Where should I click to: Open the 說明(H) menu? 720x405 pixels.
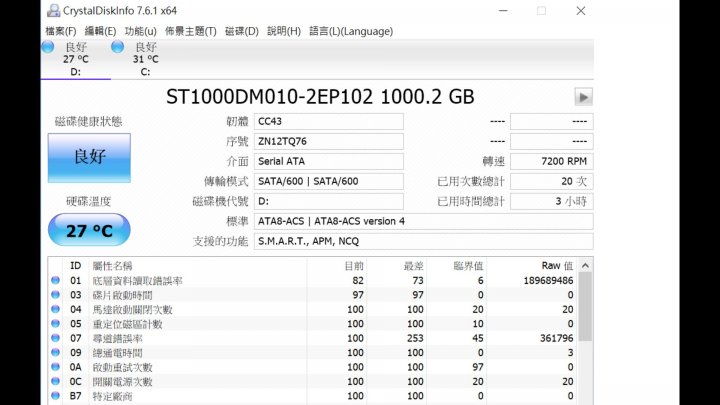tap(284, 31)
